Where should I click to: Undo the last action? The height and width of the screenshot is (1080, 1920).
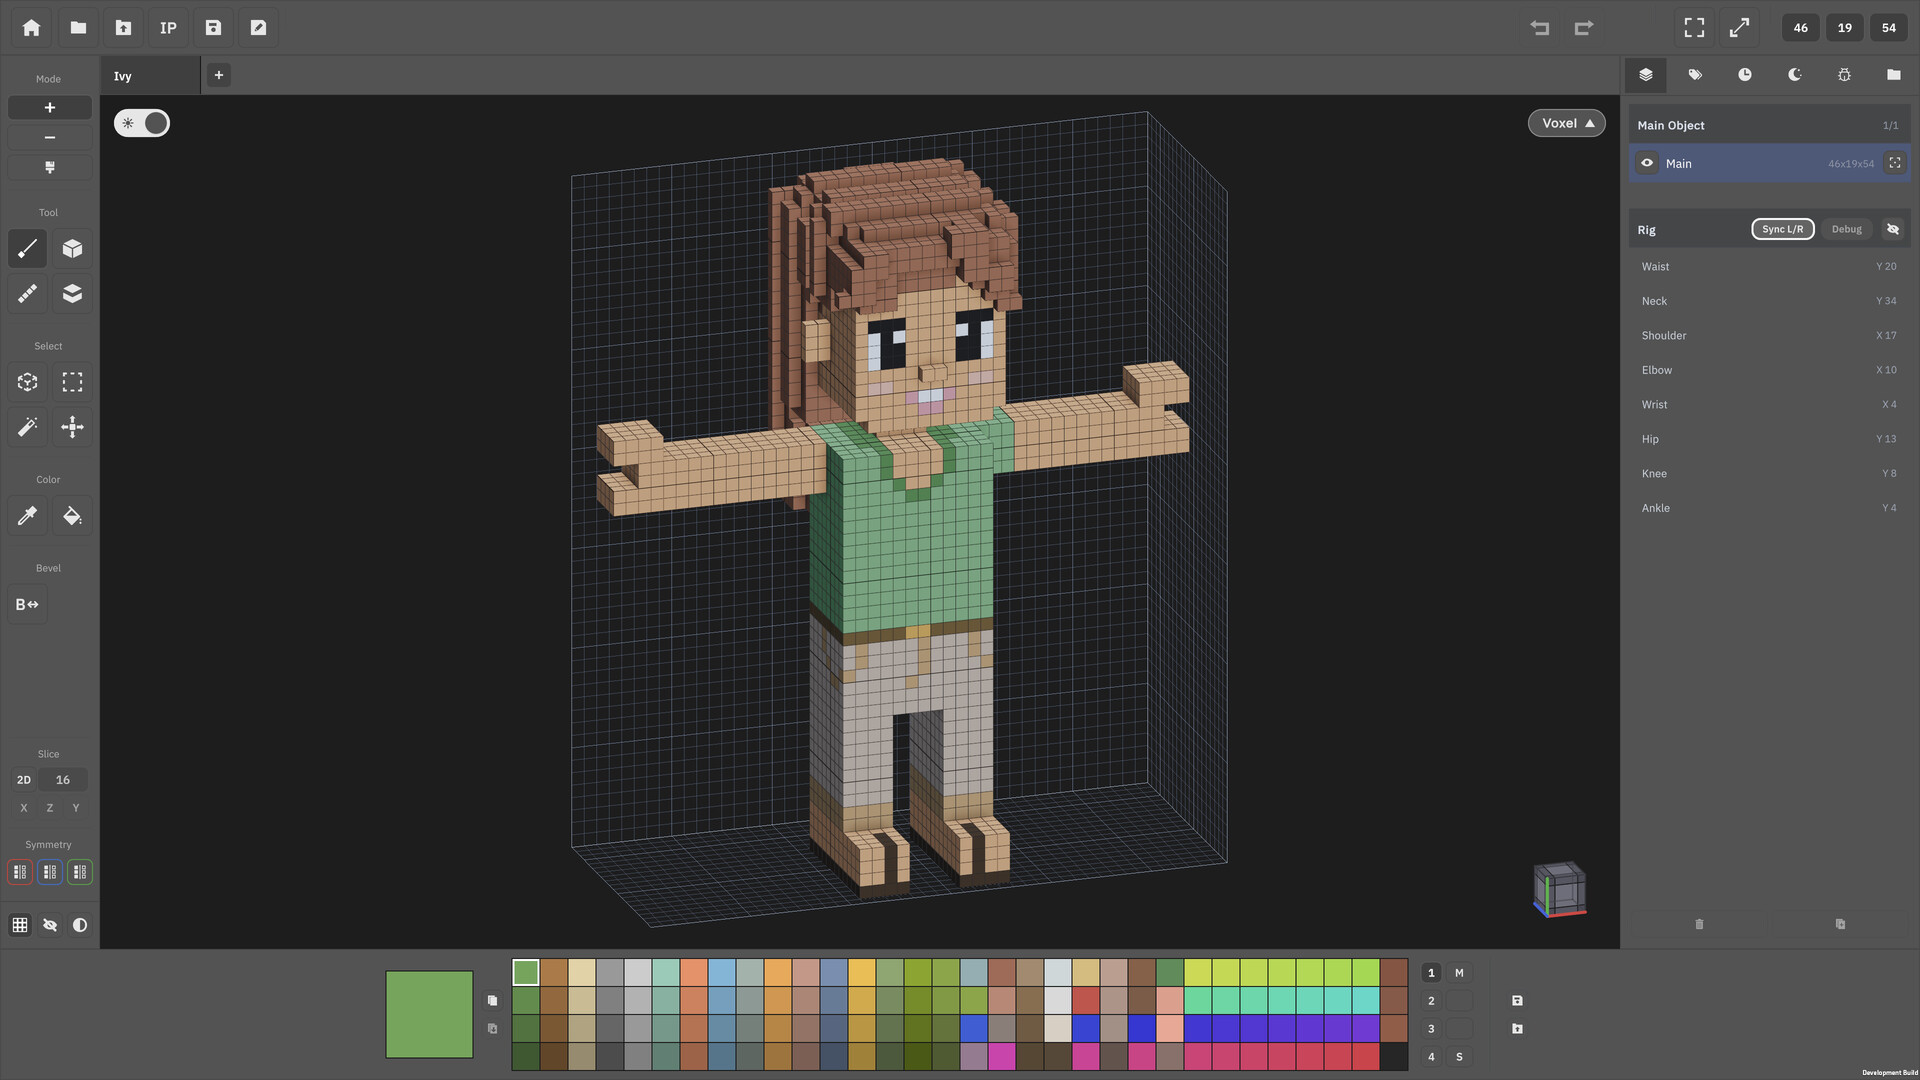(1540, 28)
